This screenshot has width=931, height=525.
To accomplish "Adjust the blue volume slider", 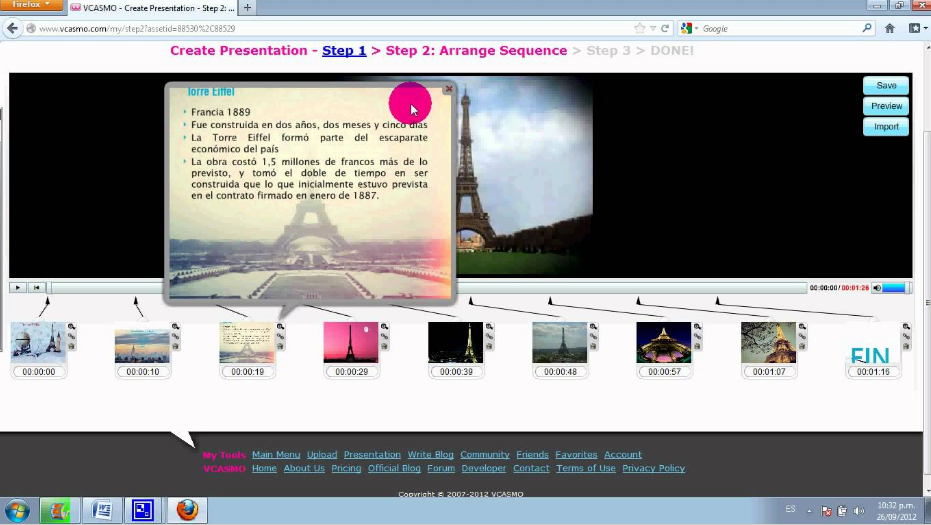I will tap(894, 288).
